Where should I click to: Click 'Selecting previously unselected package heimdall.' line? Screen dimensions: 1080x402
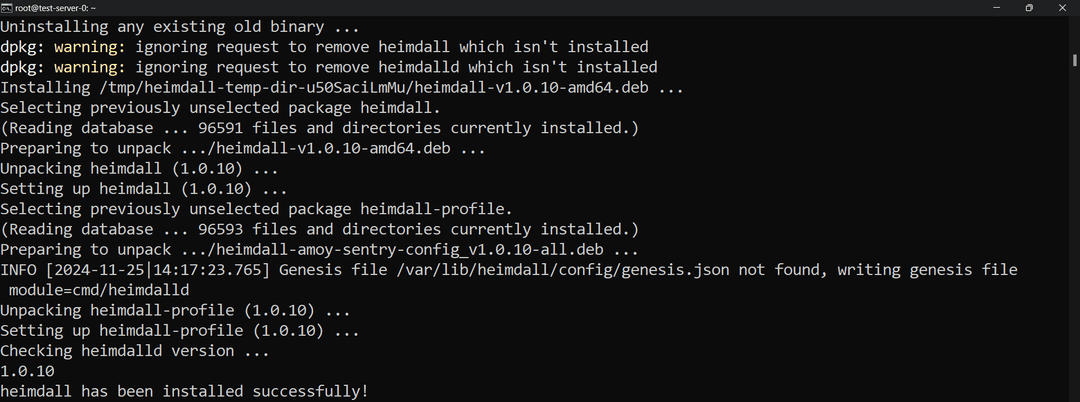220,107
